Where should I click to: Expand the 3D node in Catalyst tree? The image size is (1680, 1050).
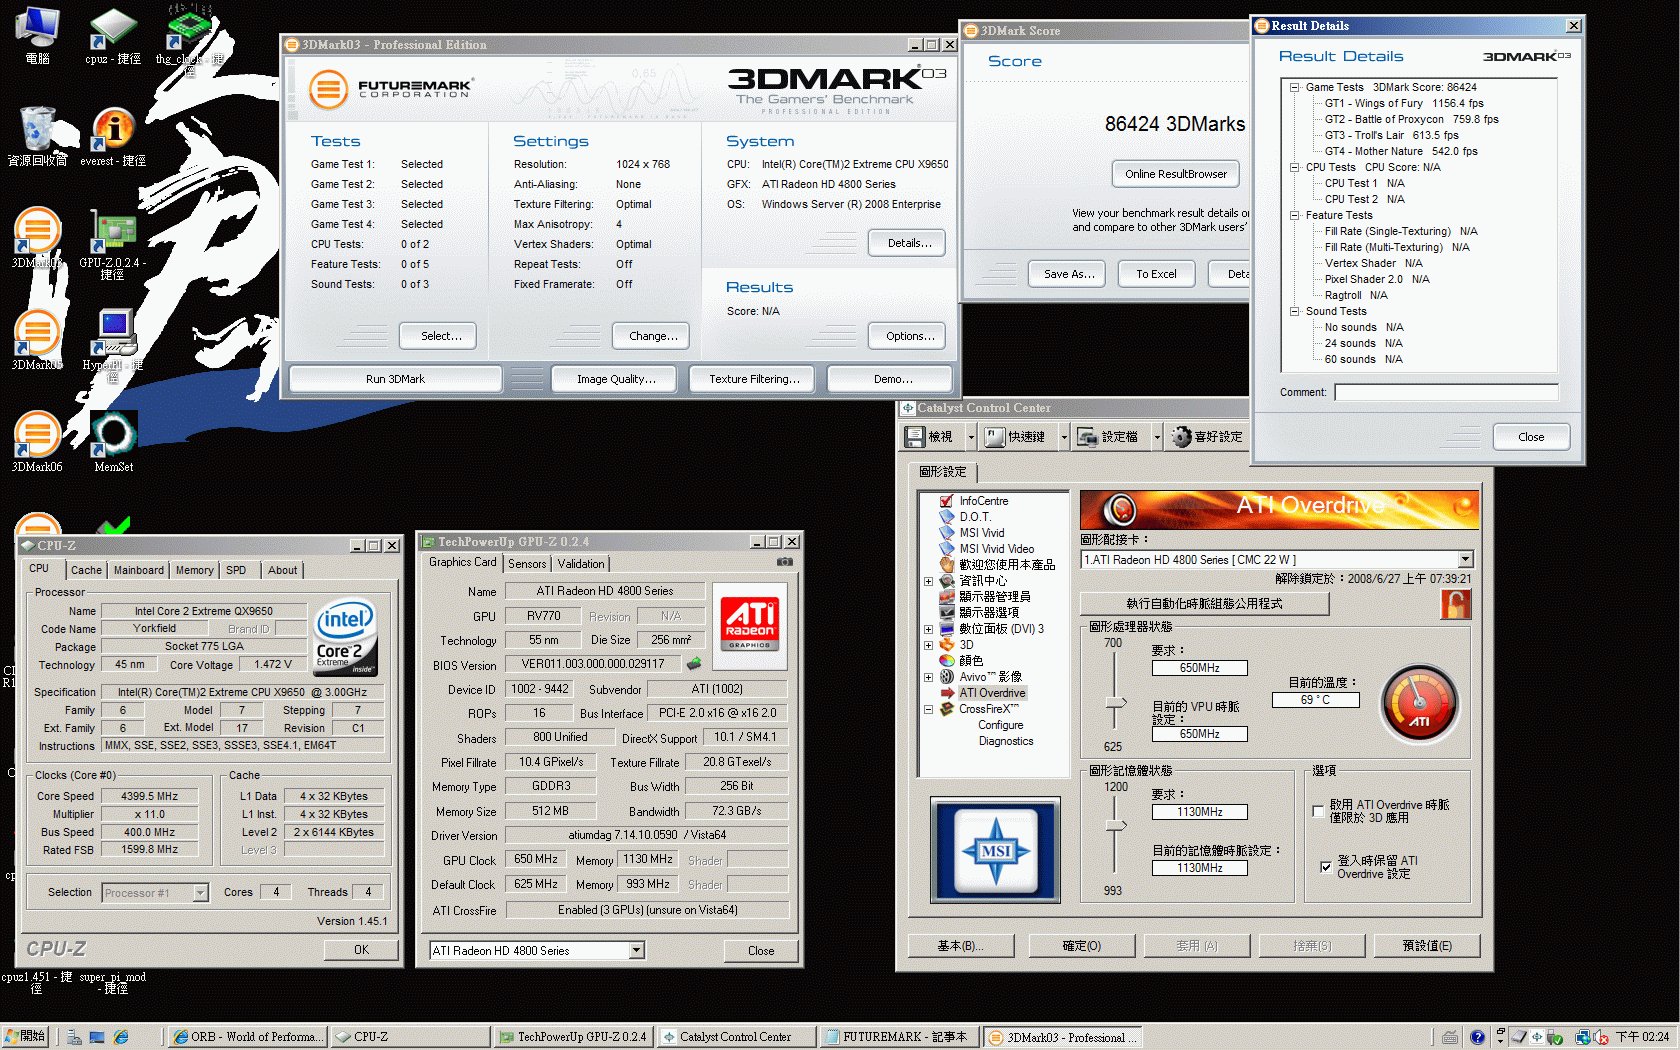pos(928,645)
